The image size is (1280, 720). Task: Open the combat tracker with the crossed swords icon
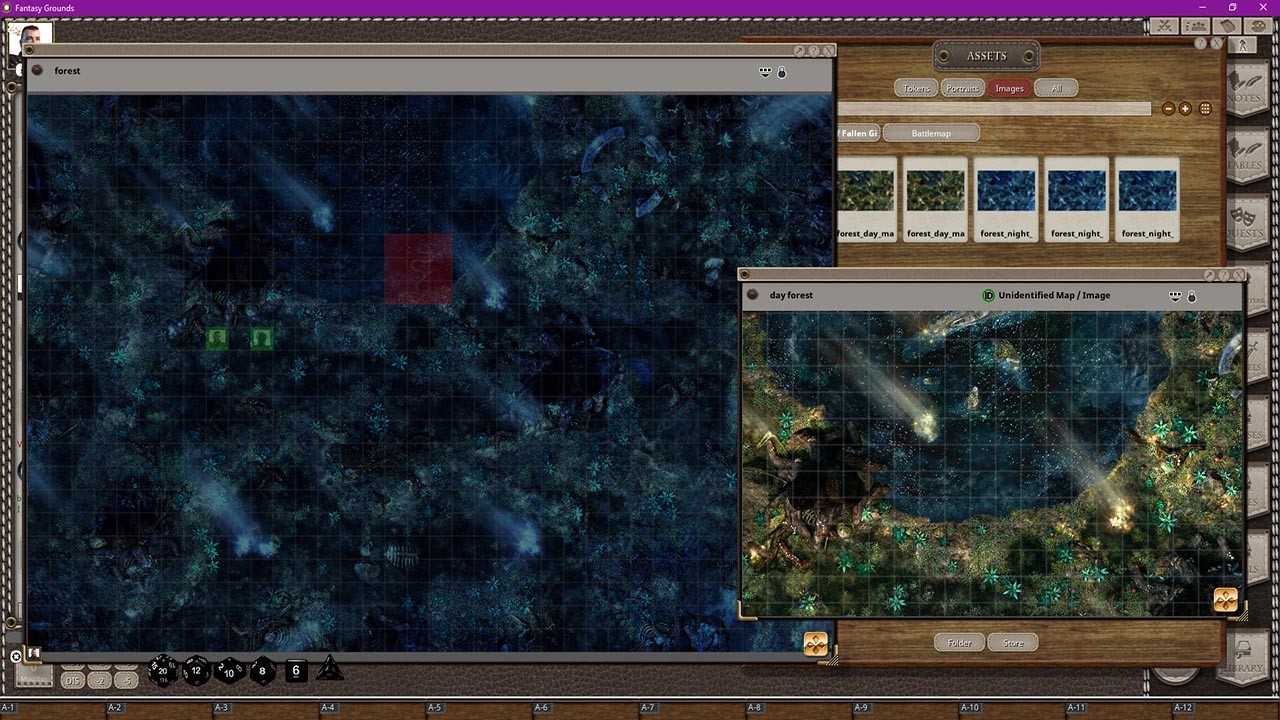point(1163,26)
